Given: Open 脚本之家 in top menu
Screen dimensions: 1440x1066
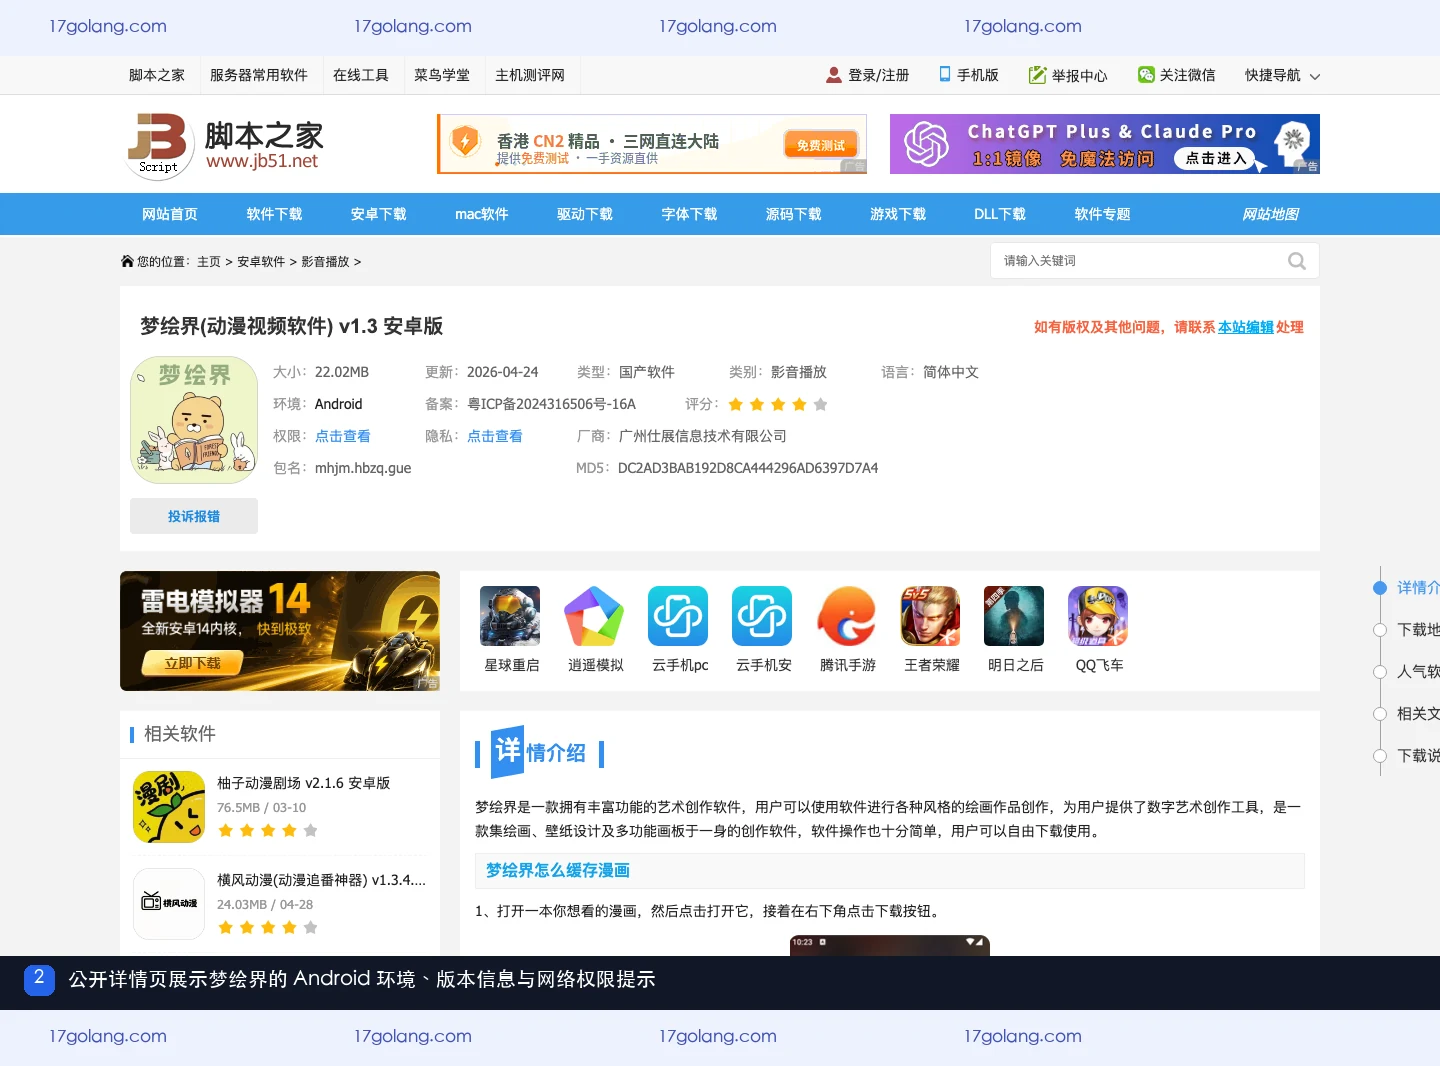Looking at the screenshot, I should click(x=157, y=75).
